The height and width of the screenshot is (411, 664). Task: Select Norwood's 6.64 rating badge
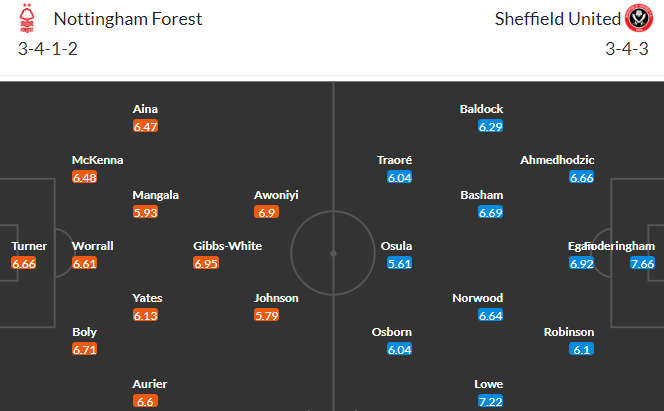pyautogui.click(x=490, y=315)
